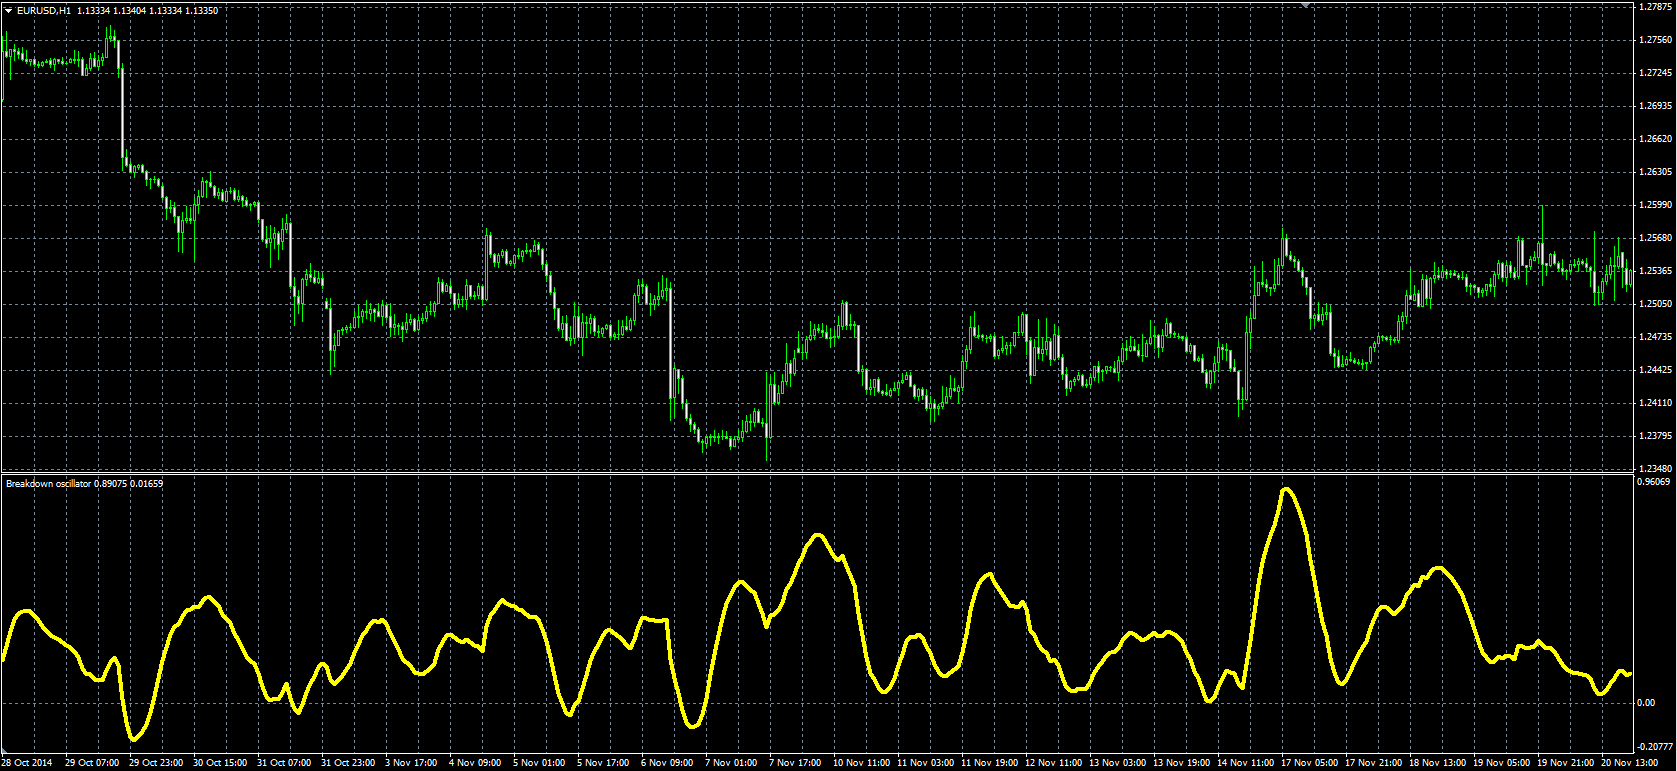Click the 1.25990 price scale label
Viewport: 1677px width, 771px height.
[1656, 205]
